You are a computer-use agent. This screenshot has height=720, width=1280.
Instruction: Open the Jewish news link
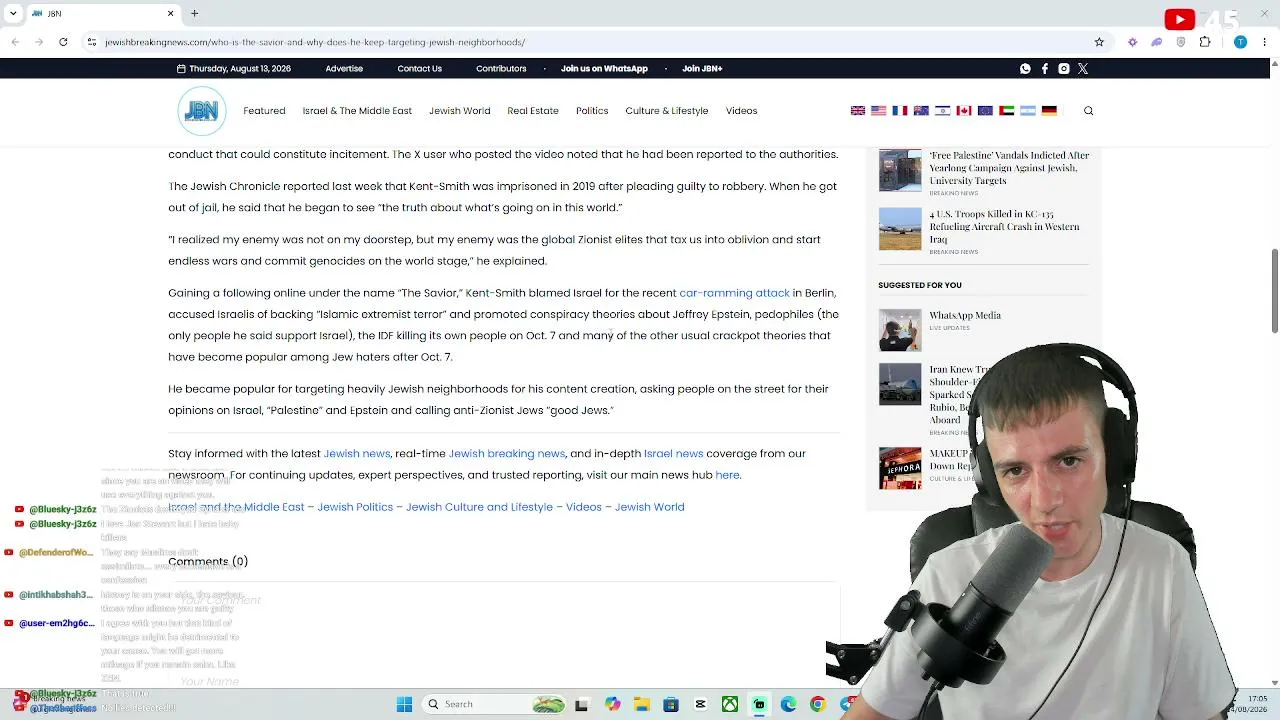click(356, 454)
